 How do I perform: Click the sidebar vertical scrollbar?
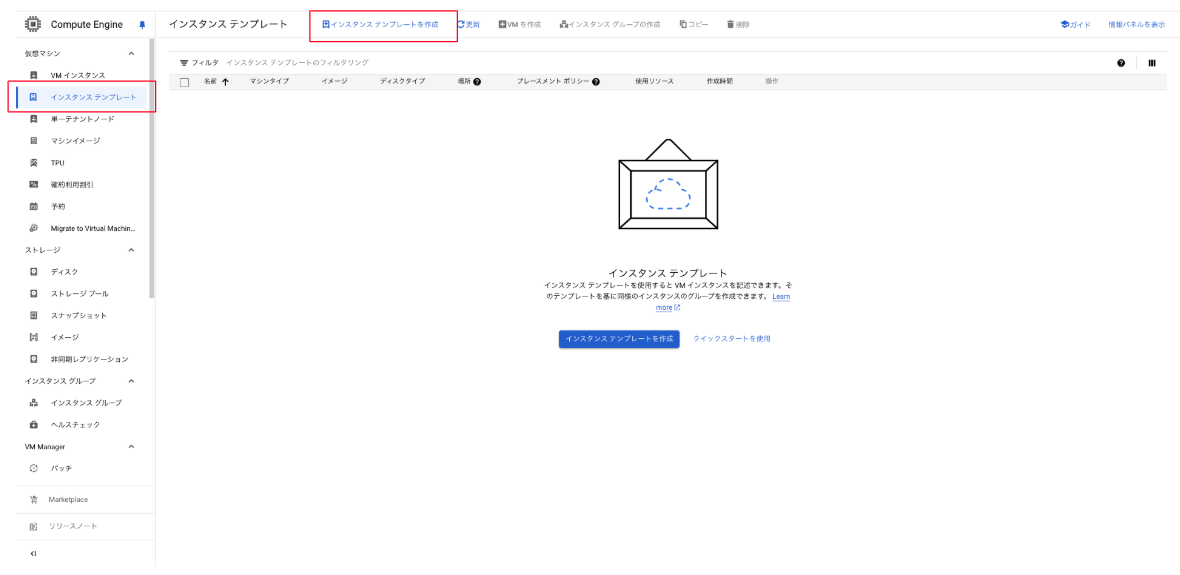(x=152, y=168)
